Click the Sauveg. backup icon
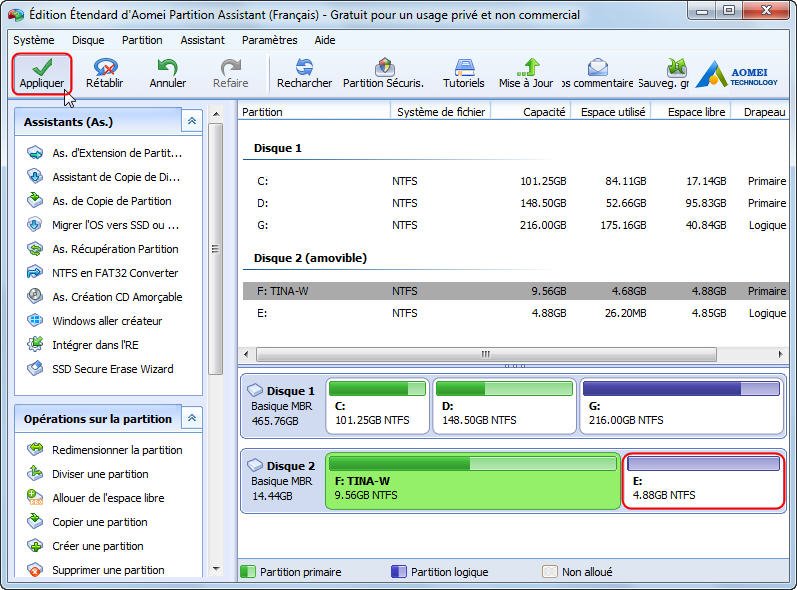The image size is (797, 590). [x=664, y=74]
